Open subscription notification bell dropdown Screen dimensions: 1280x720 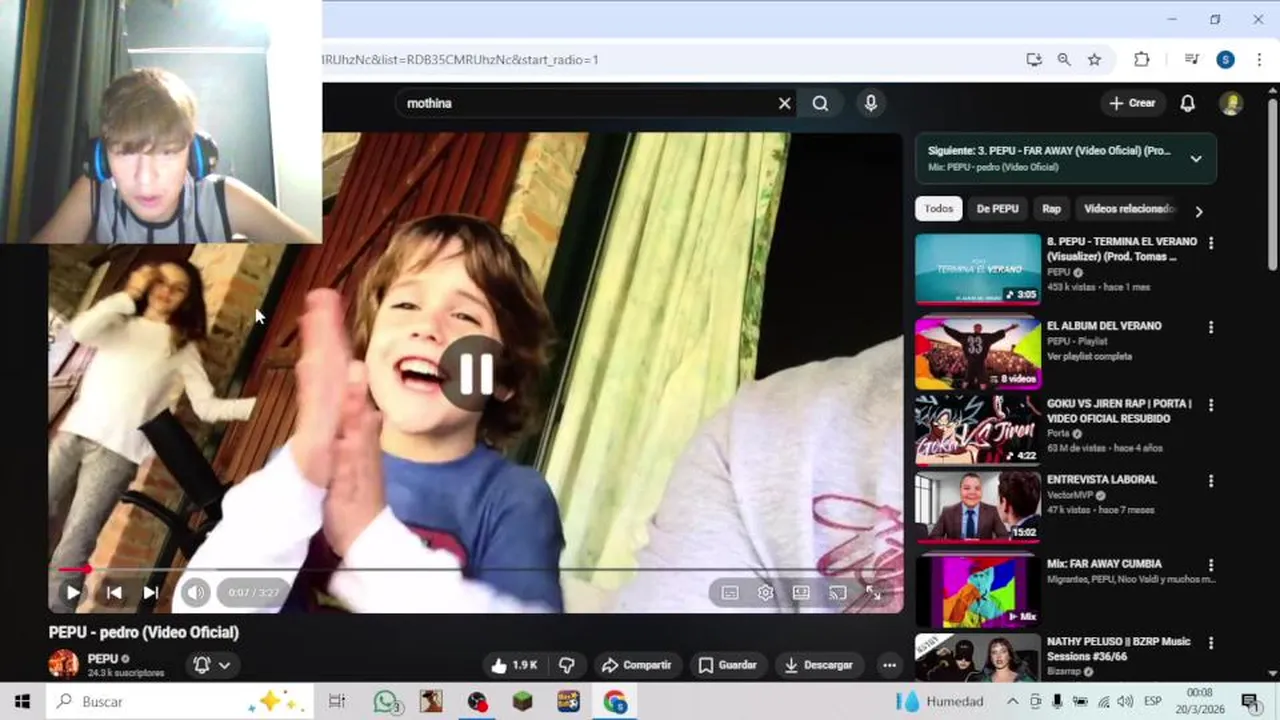(212, 665)
